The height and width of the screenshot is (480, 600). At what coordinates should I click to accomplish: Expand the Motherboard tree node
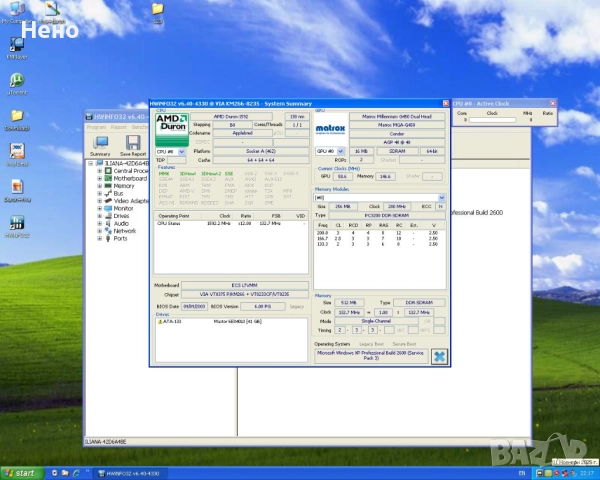pos(99,178)
